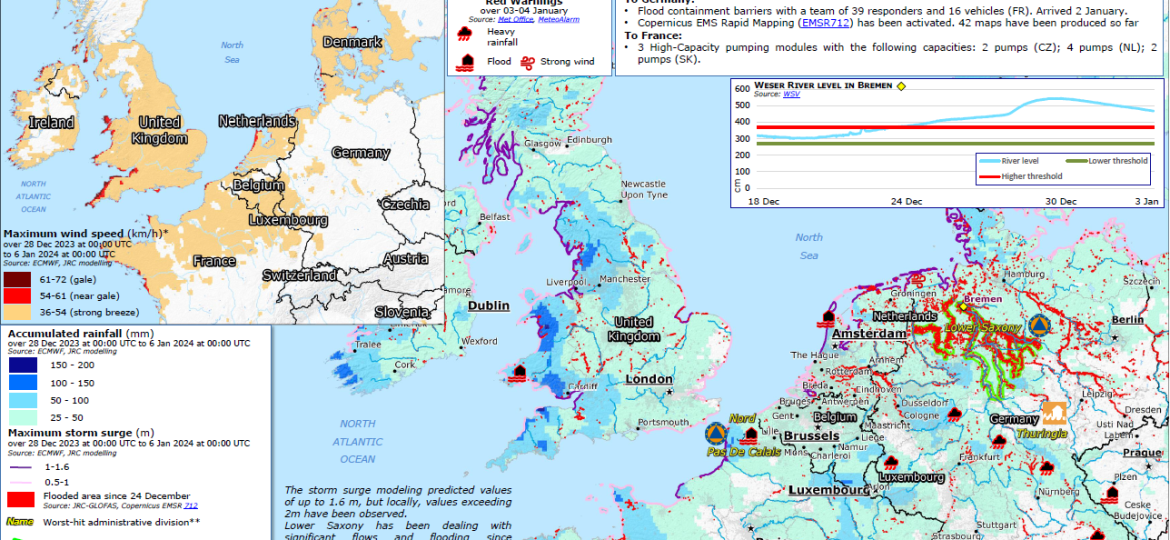Click the red Flooded area legend swatch
The width and height of the screenshot is (1170, 540).
[22, 497]
